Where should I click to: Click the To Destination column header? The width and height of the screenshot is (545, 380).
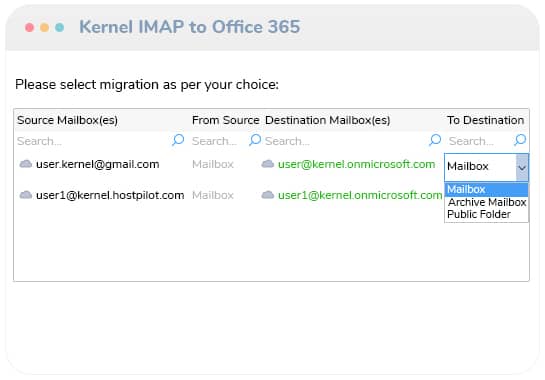(x=486, y=120)
